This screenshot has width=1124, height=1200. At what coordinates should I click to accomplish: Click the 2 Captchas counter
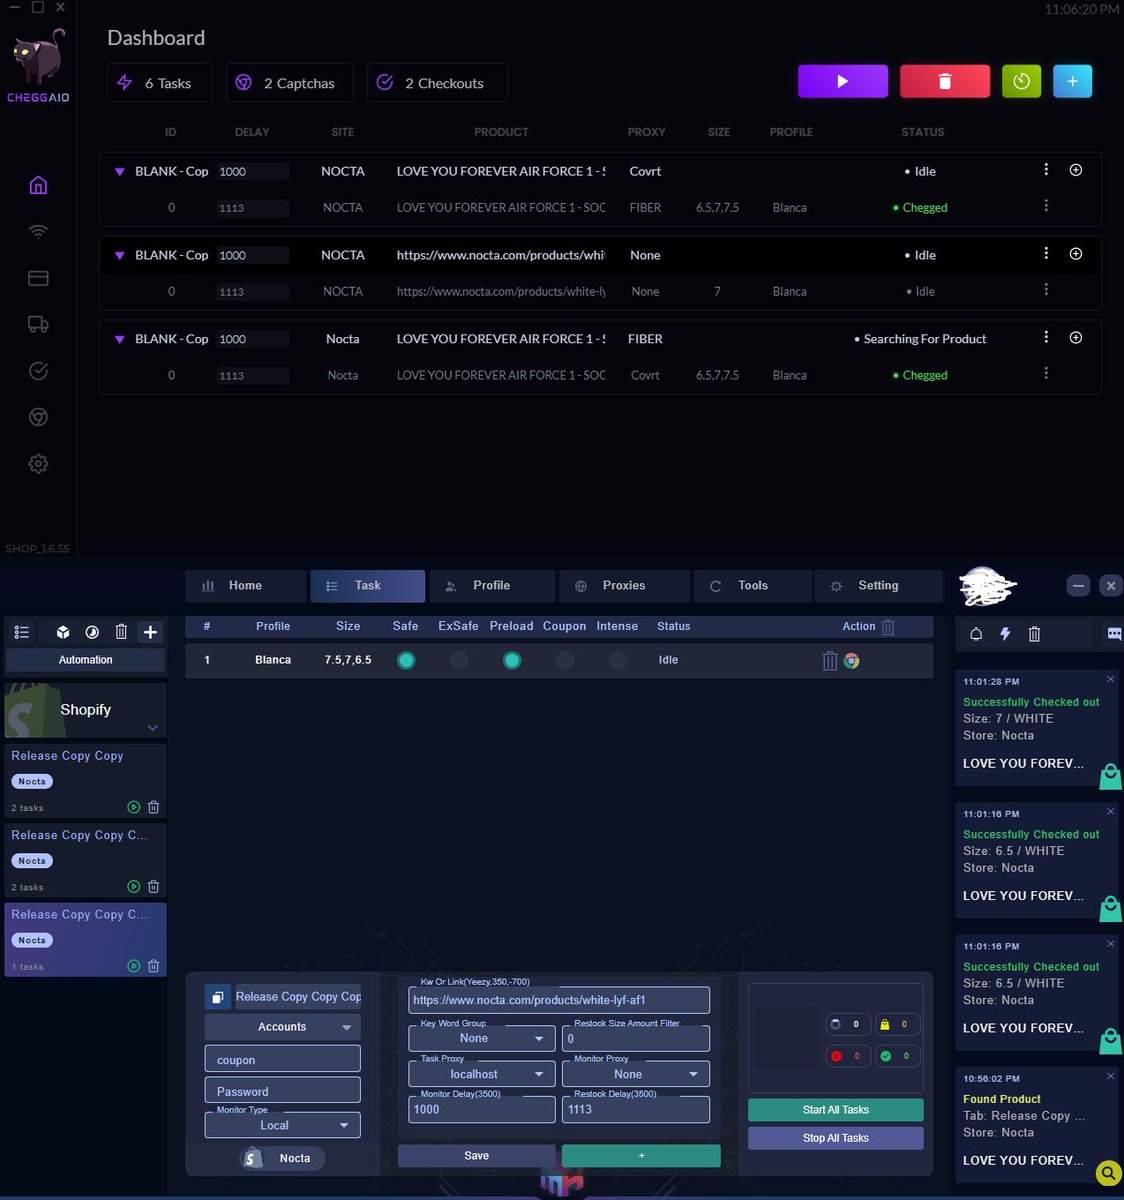[289, 83]
